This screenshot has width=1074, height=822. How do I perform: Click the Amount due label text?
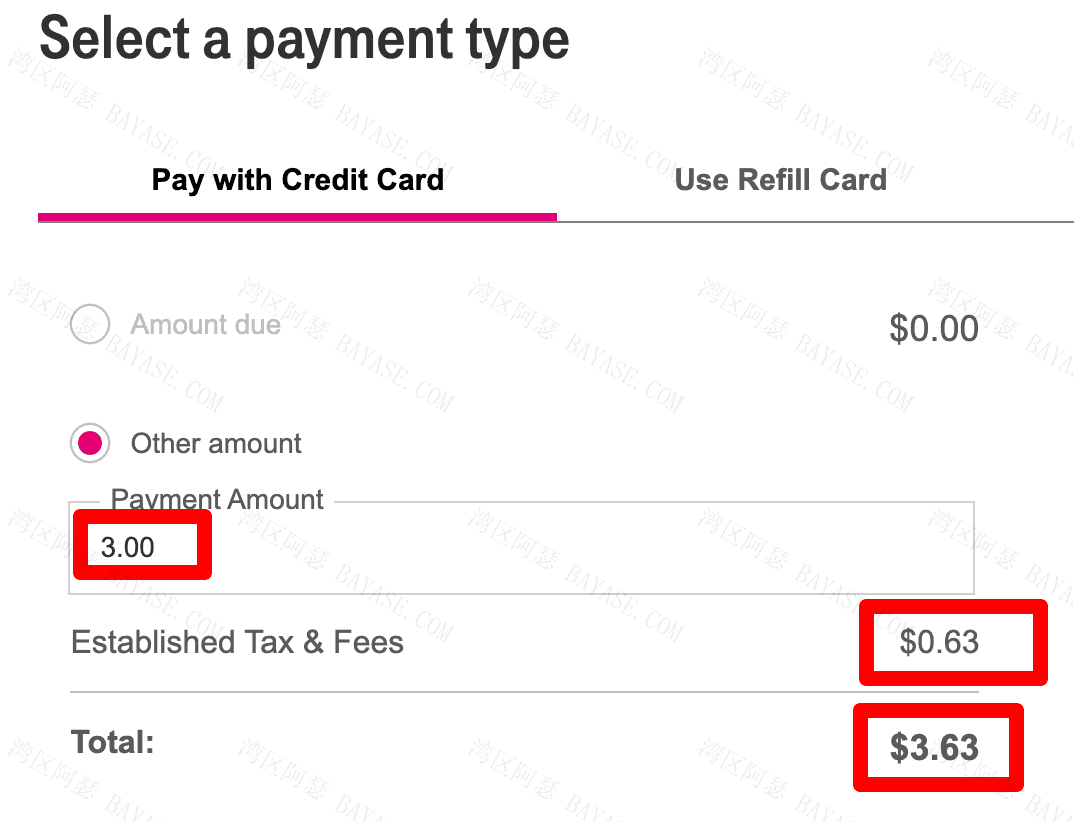205,324
